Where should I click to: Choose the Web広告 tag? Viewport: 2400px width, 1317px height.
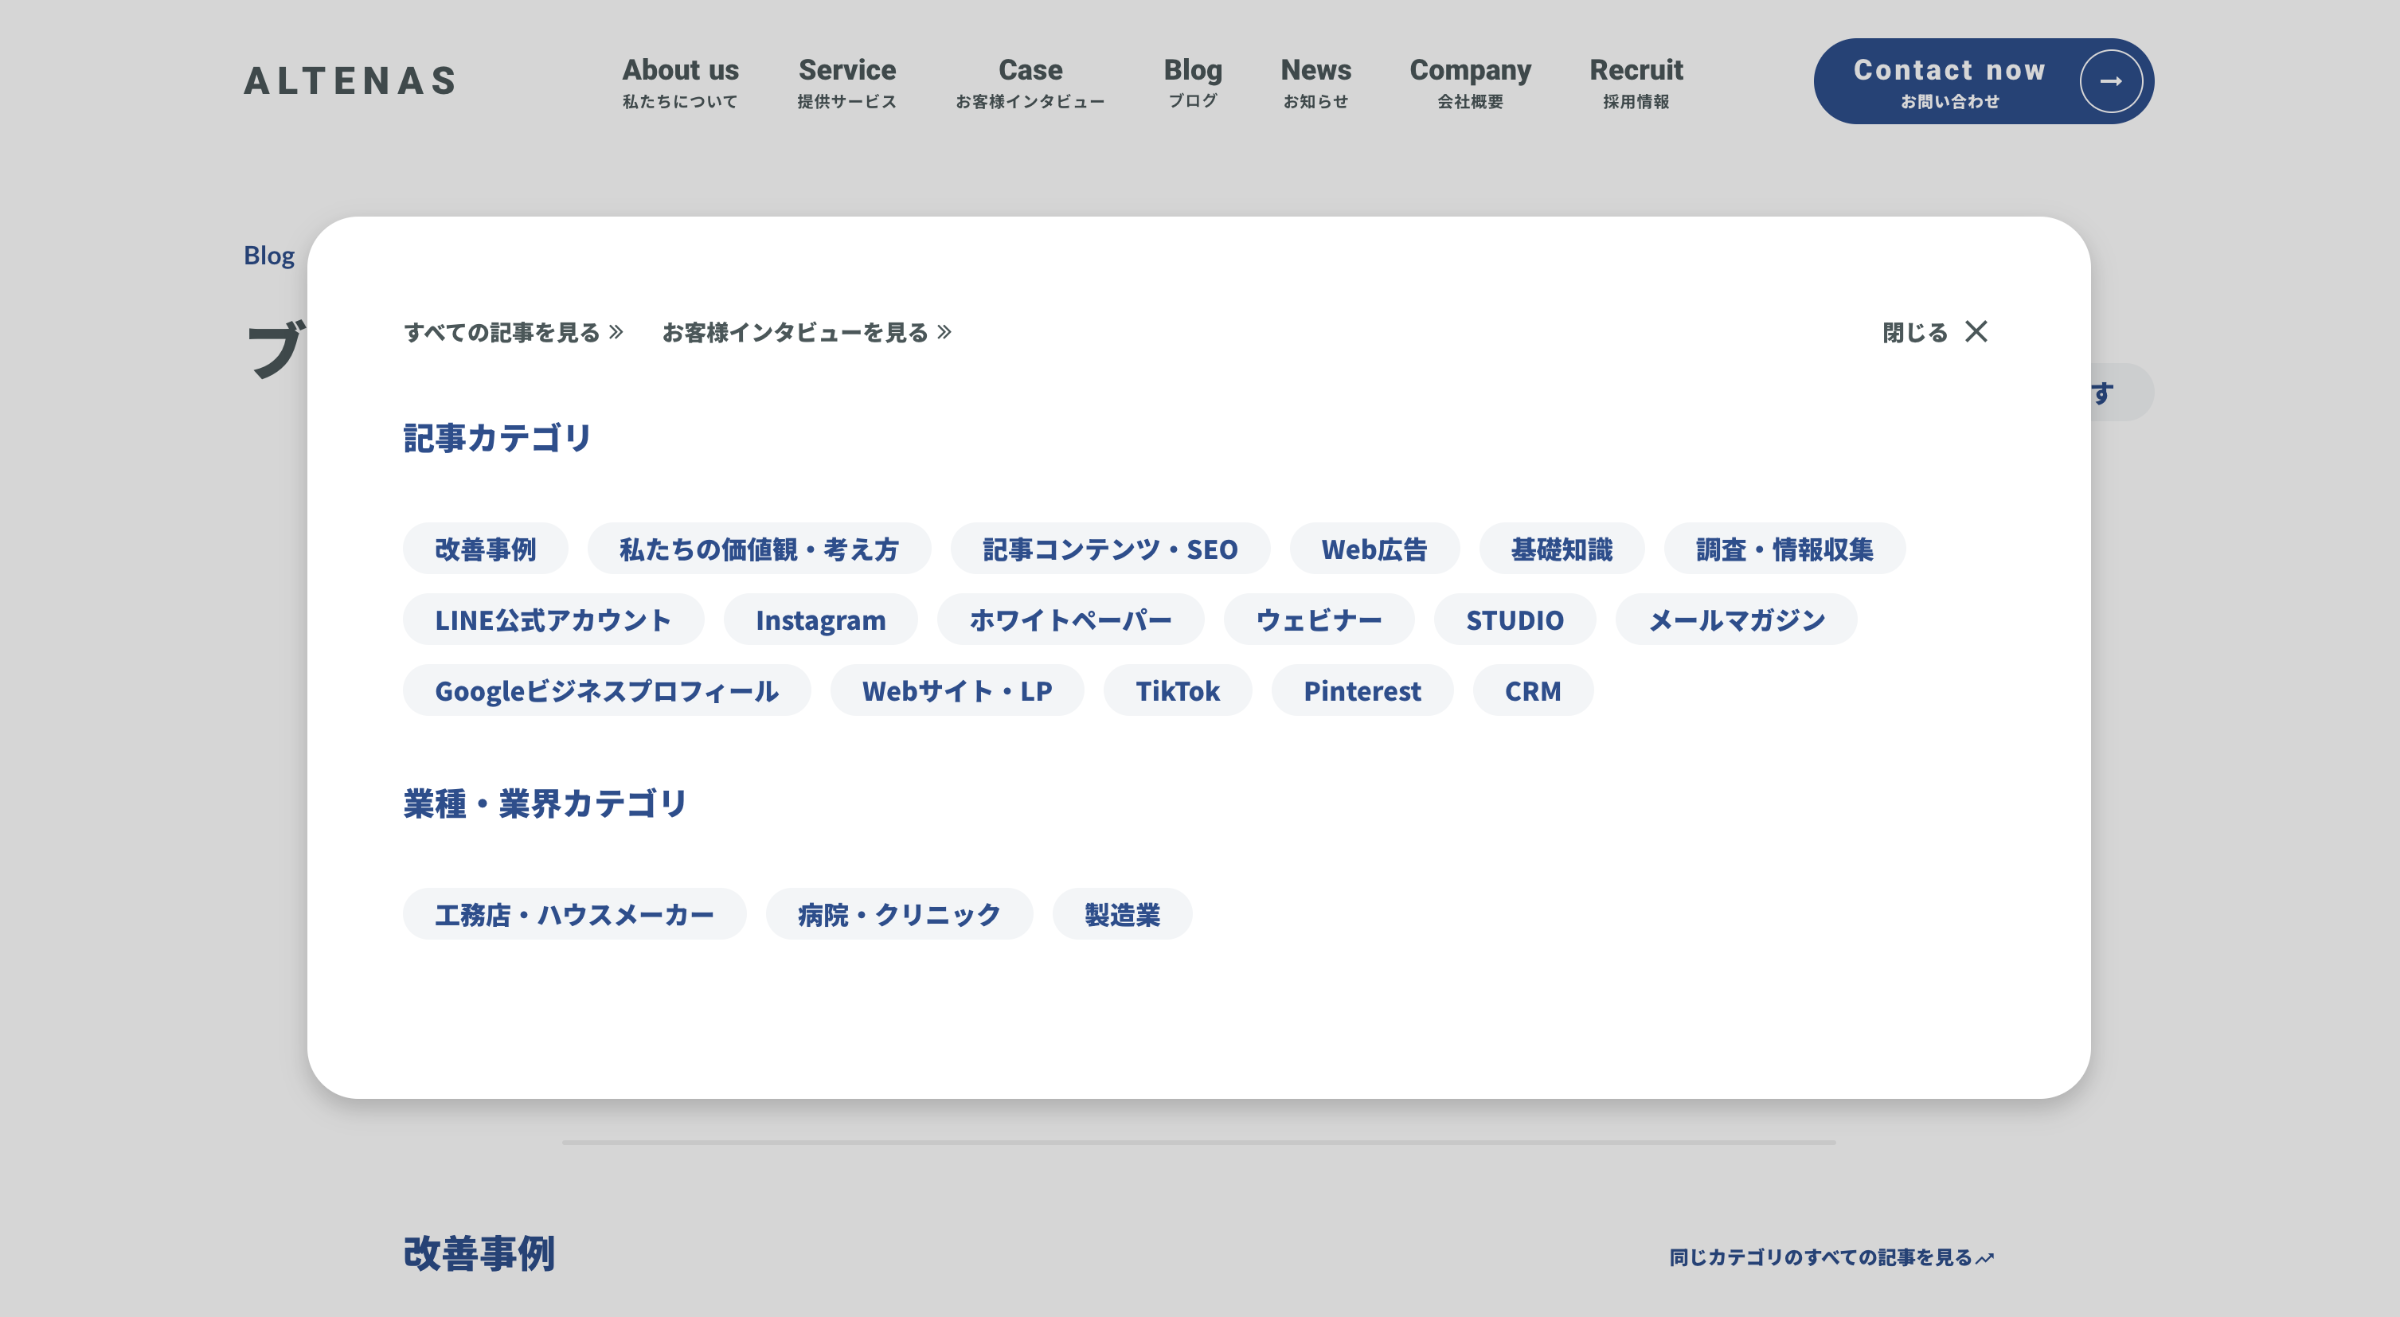click(1374, 548)
